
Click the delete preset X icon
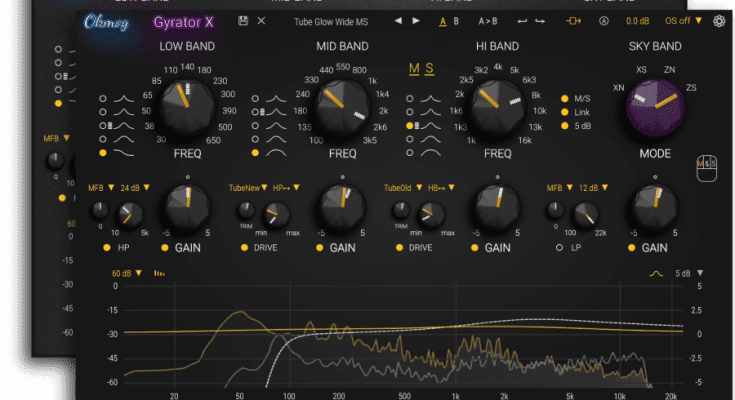(262, 20)
